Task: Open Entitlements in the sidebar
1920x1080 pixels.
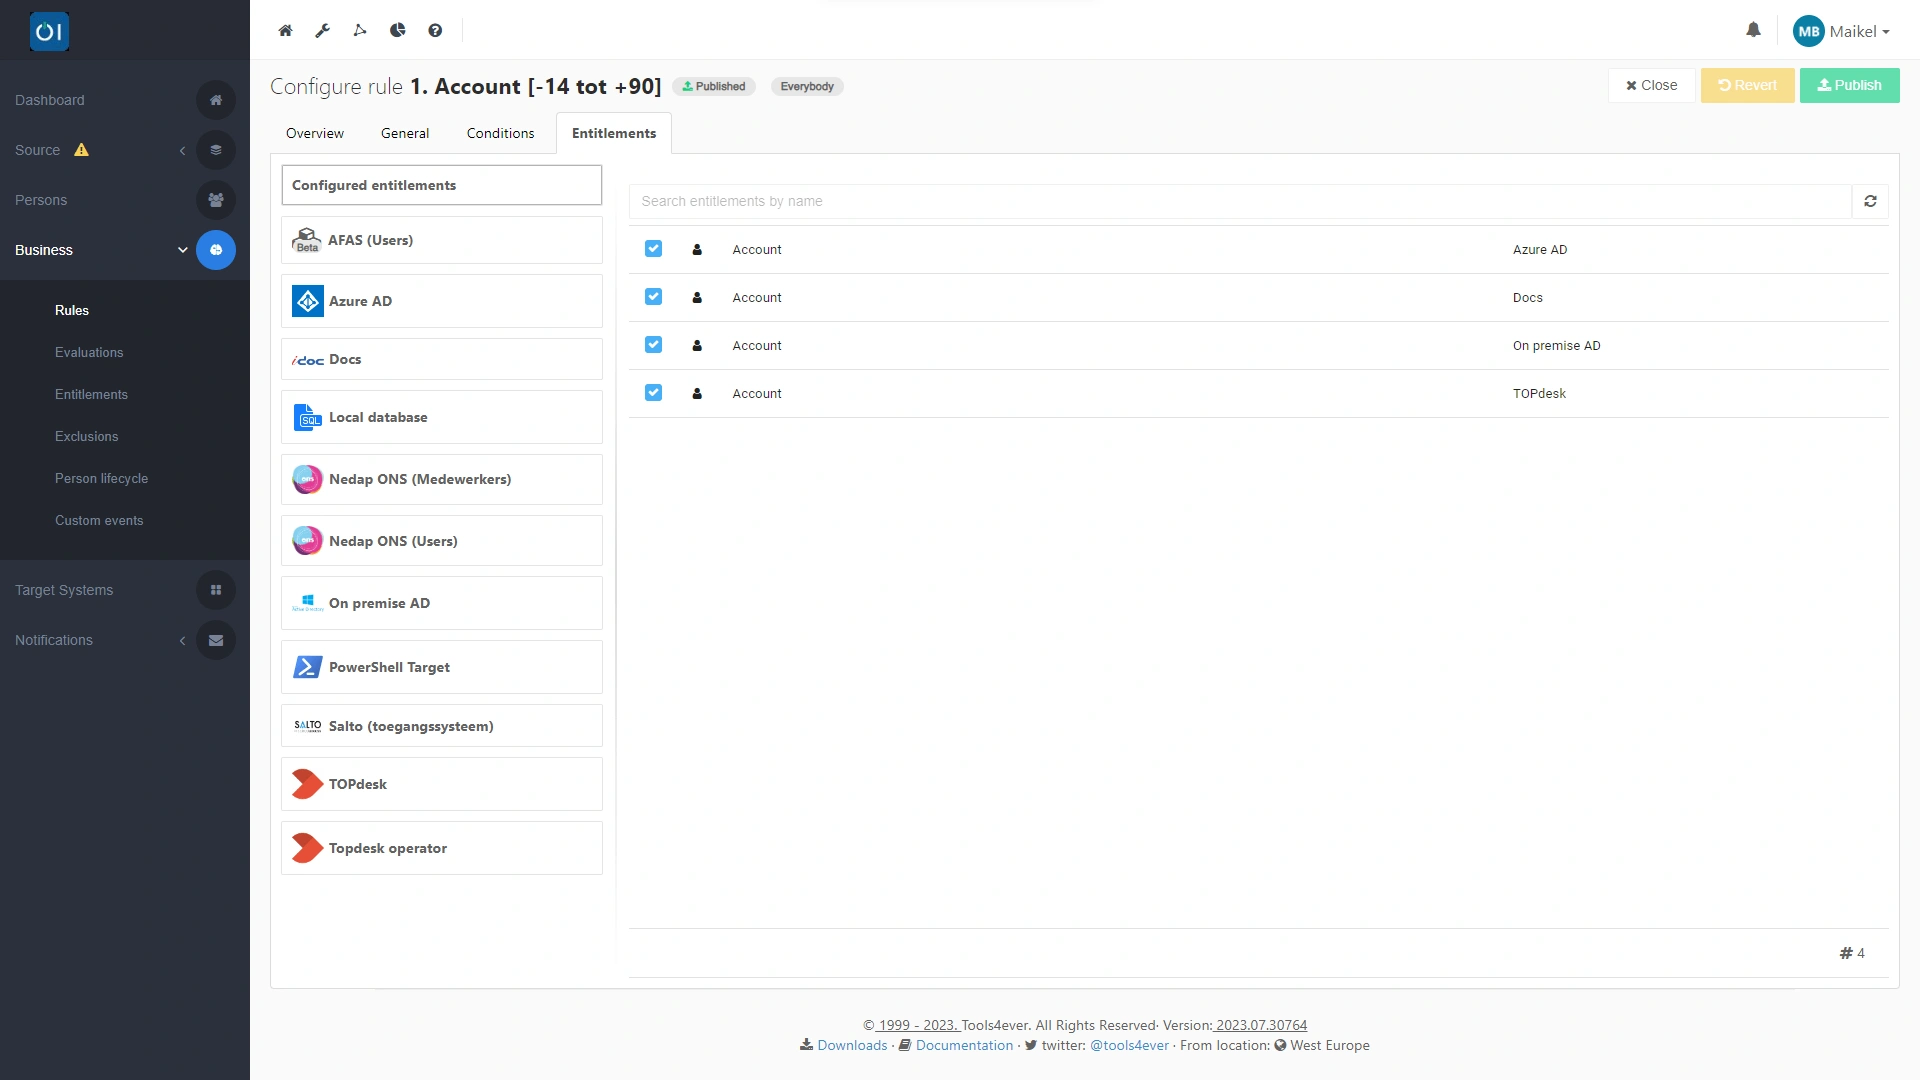Action: tap(91, 394)
